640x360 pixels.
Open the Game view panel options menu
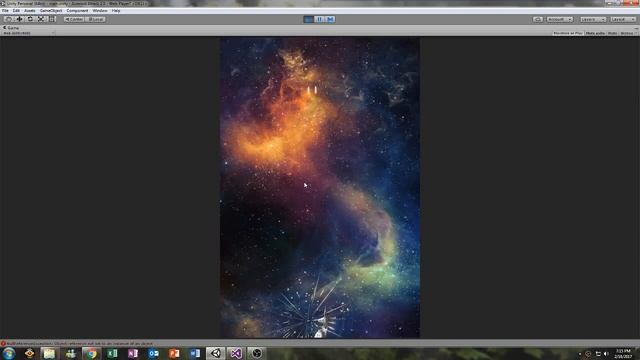coord(636,28)
